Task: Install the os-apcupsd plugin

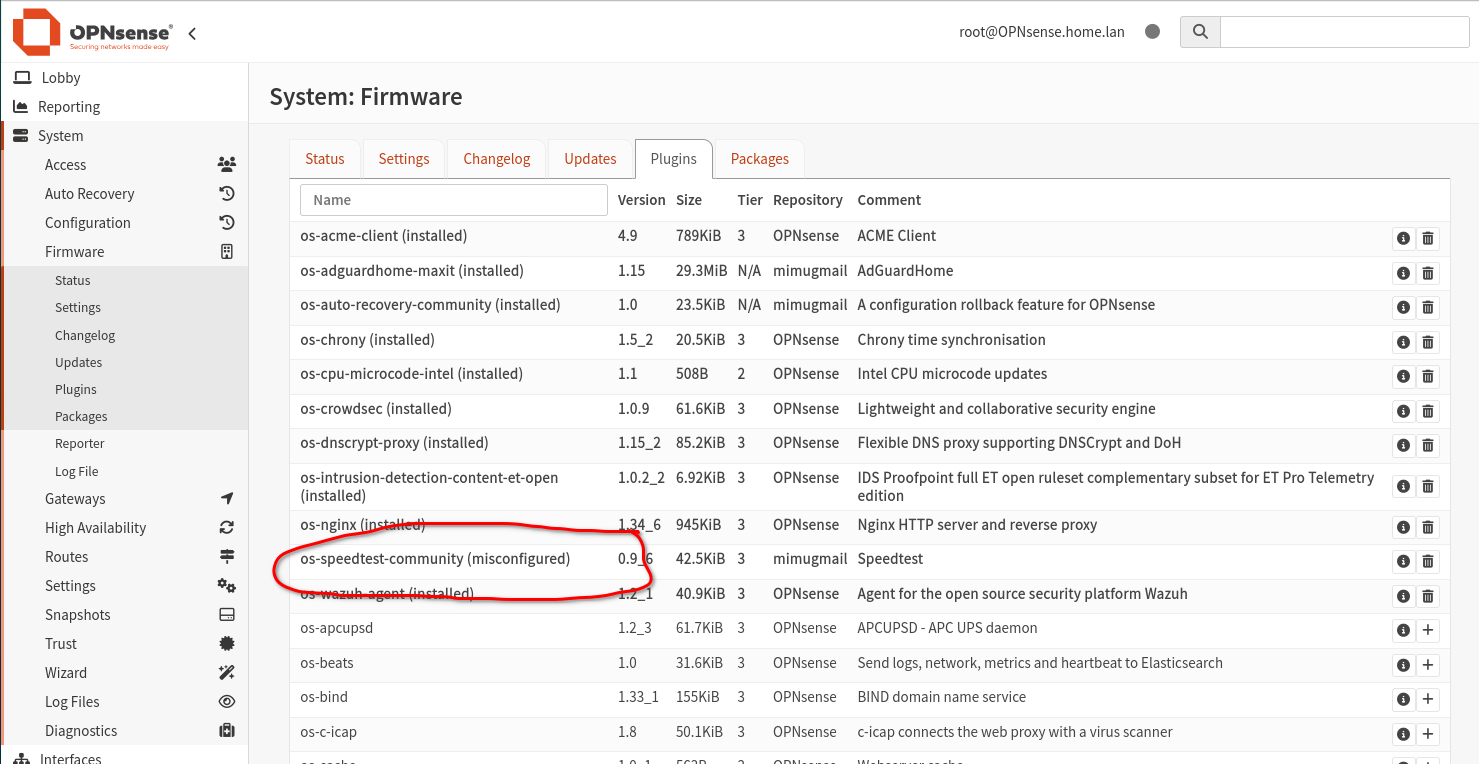Action: click(1428, 630)
